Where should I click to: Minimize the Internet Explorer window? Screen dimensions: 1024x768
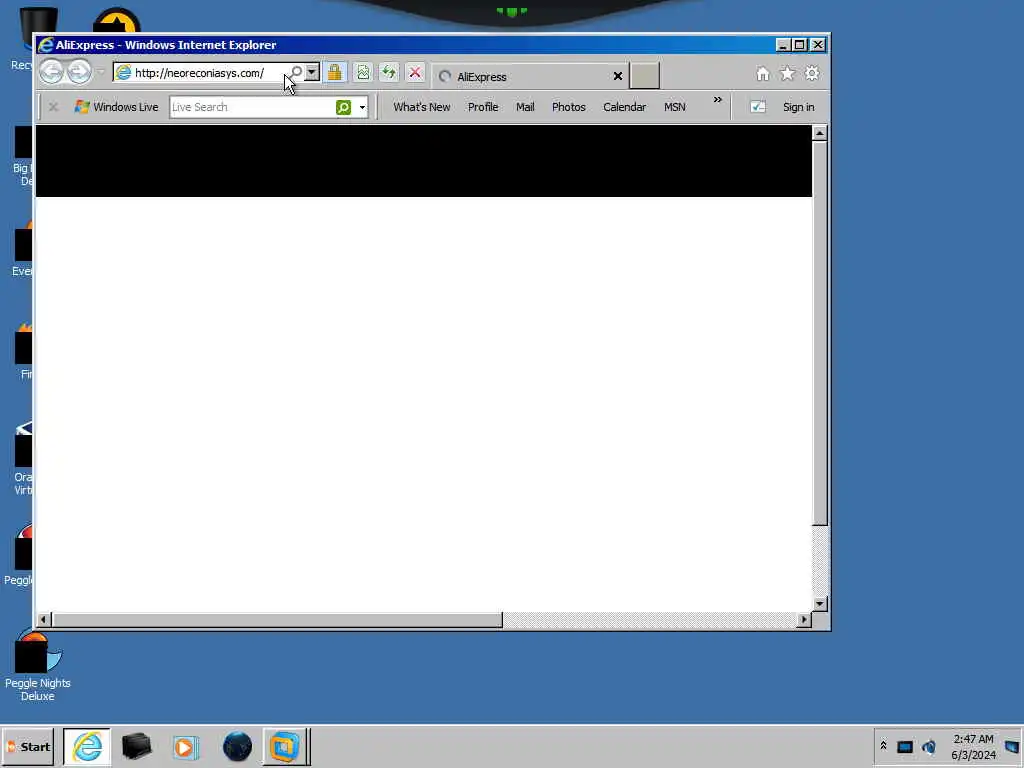783,44
